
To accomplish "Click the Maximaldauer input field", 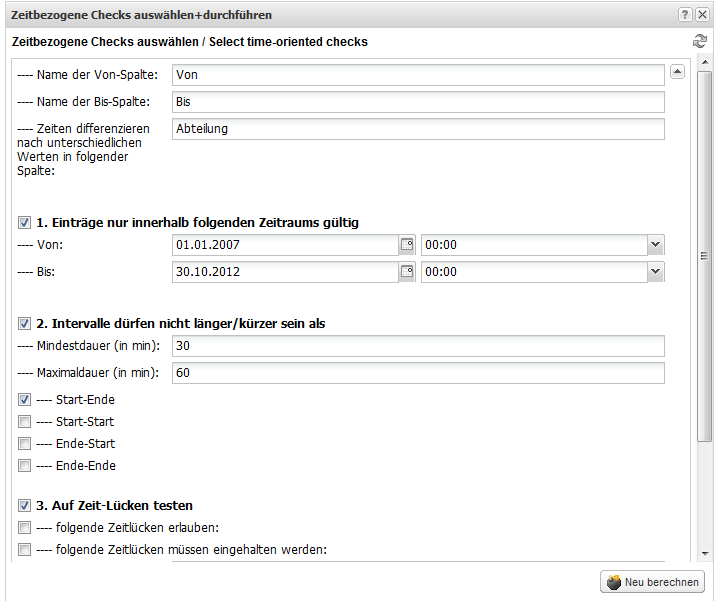I will coord(418,373).
